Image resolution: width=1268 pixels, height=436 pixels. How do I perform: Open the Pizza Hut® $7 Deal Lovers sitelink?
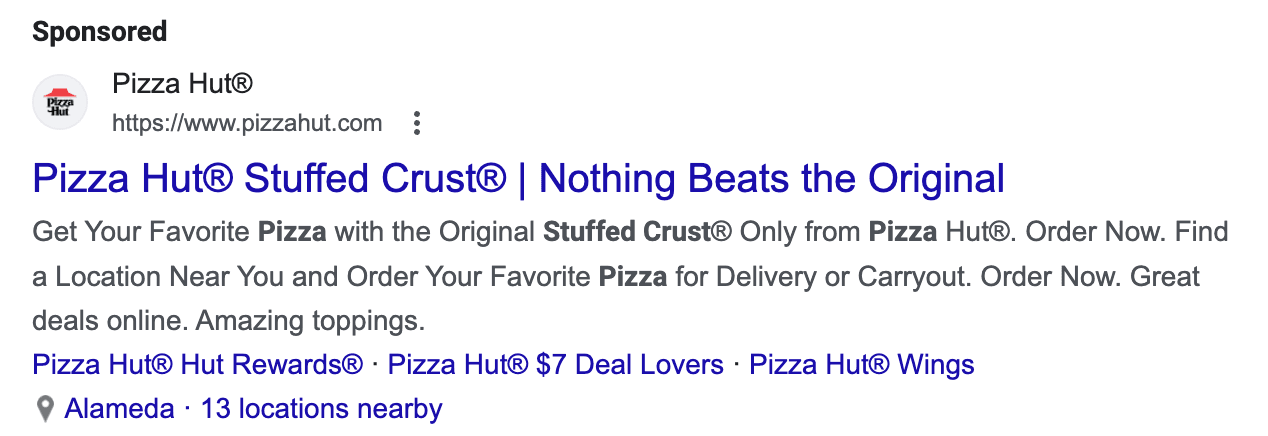[556, 364]
